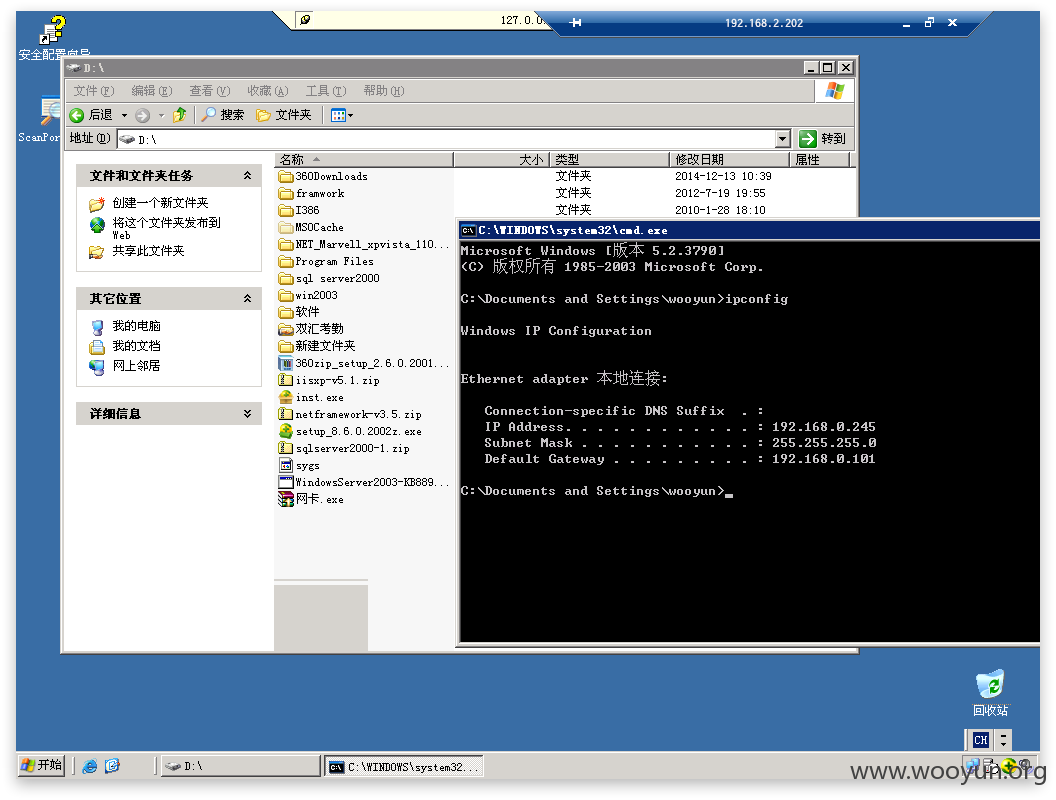Select the netframework-v3.5.zip archive icon
The width and height of the screenshot is (1056, 800).
pos(286,414)
